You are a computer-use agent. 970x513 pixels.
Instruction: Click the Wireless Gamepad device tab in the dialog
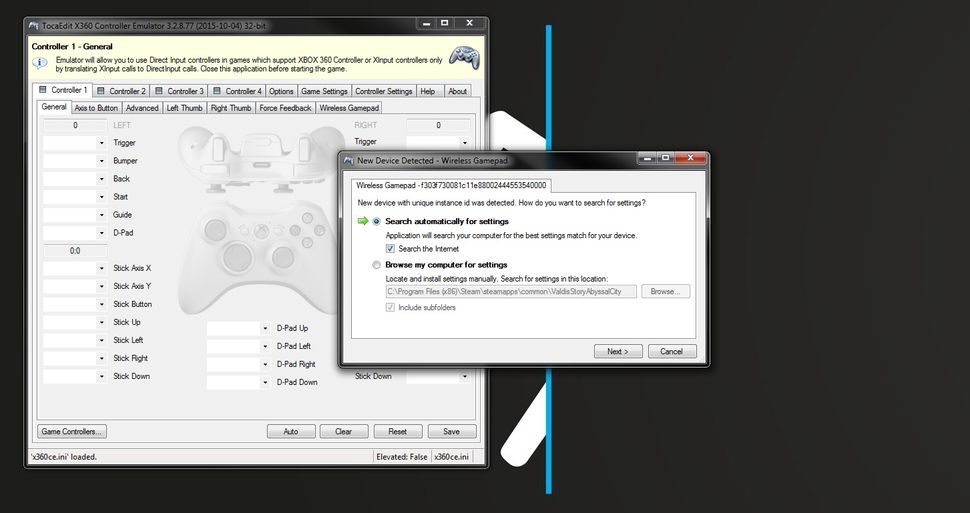tap(451, 186)
